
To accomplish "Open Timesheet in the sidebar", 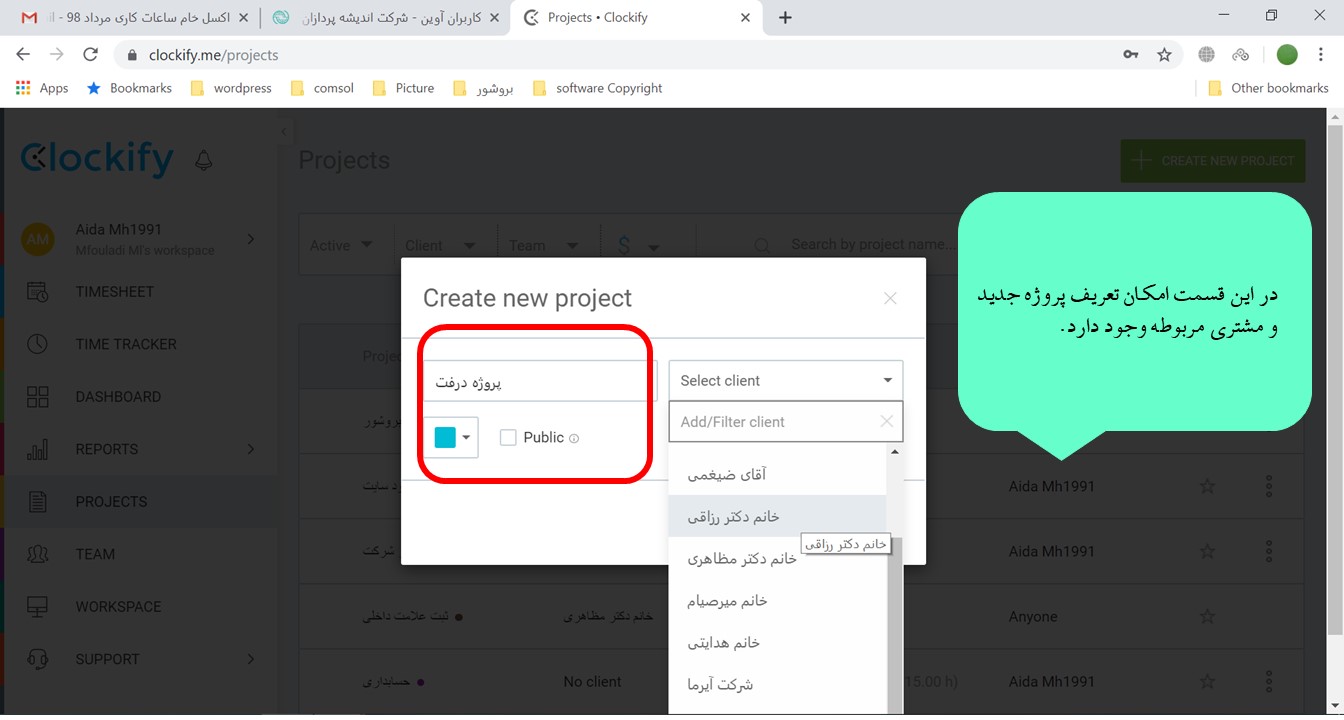I will 115,292.
